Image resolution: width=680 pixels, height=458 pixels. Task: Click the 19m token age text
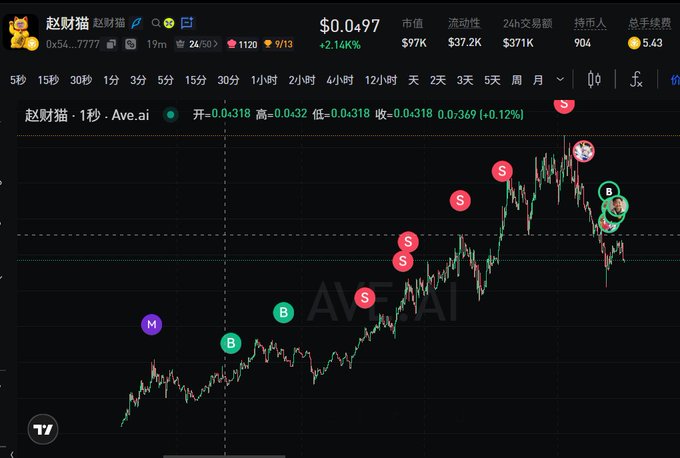[157, 44]
